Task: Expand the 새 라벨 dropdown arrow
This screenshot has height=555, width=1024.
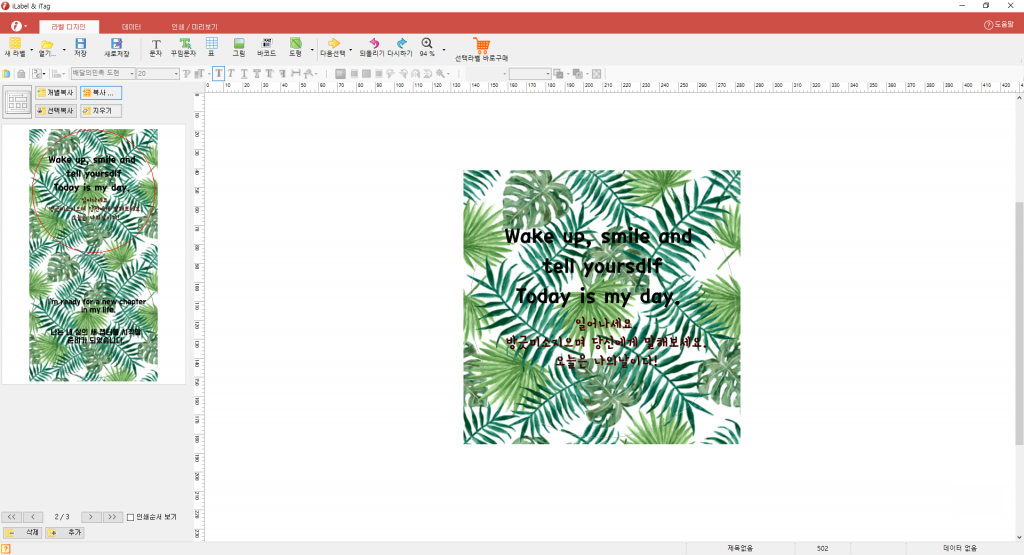Action: pos(31,50)
